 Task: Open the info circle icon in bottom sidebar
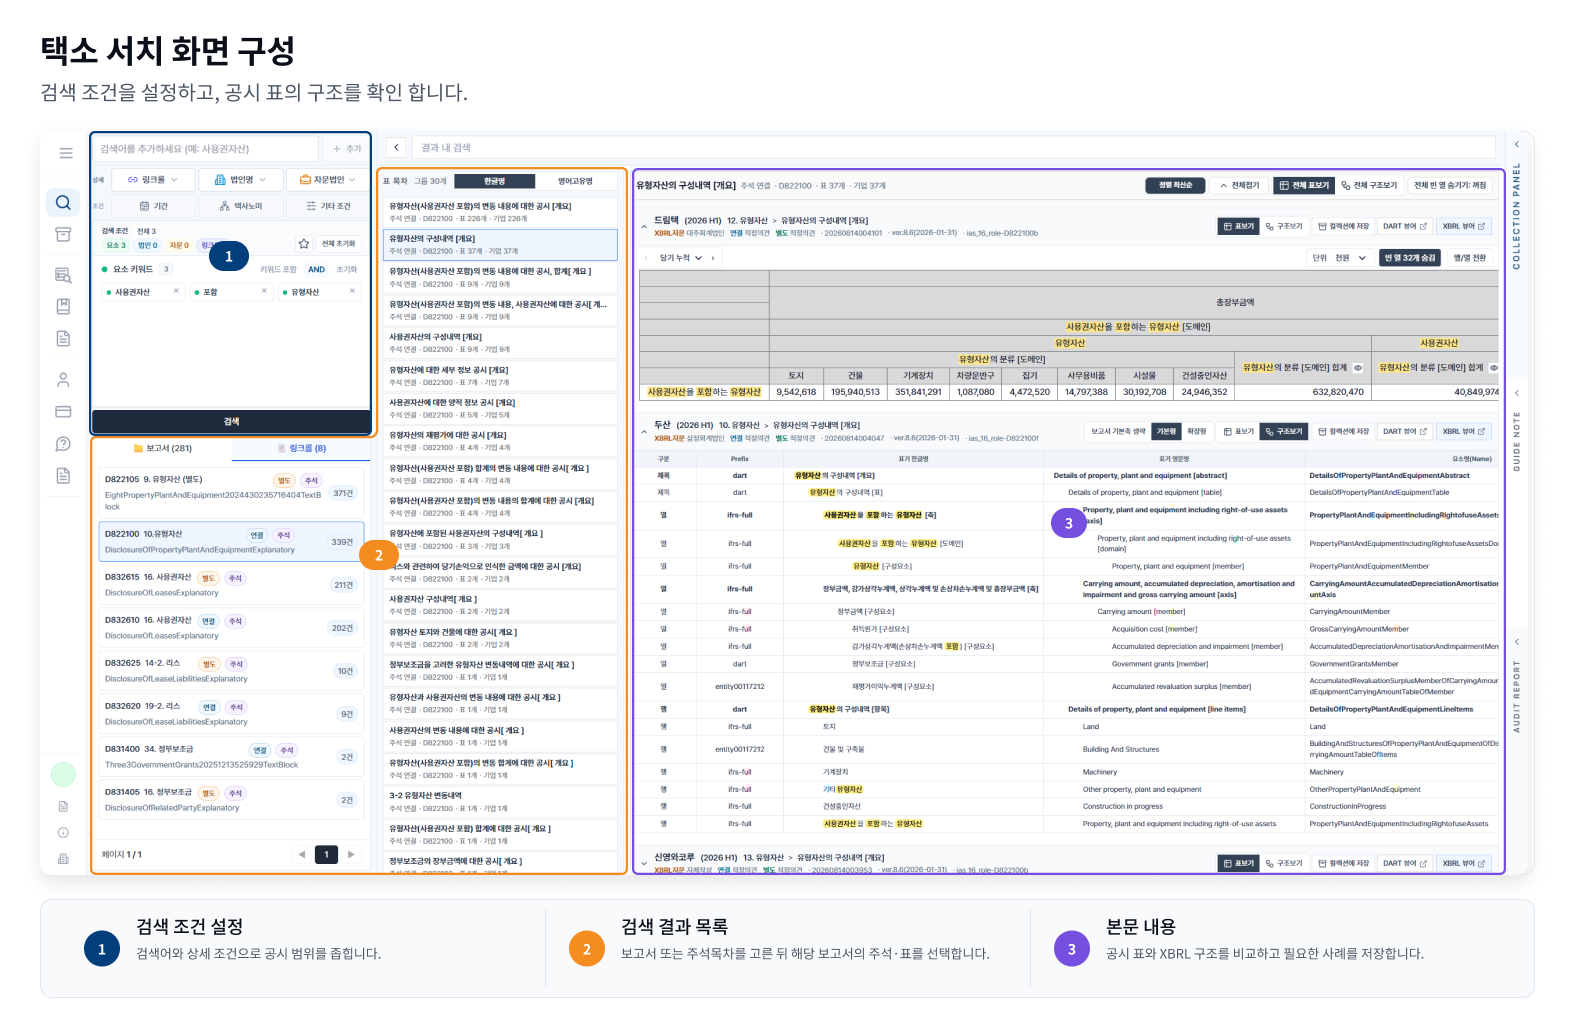[x=63, y=832]
